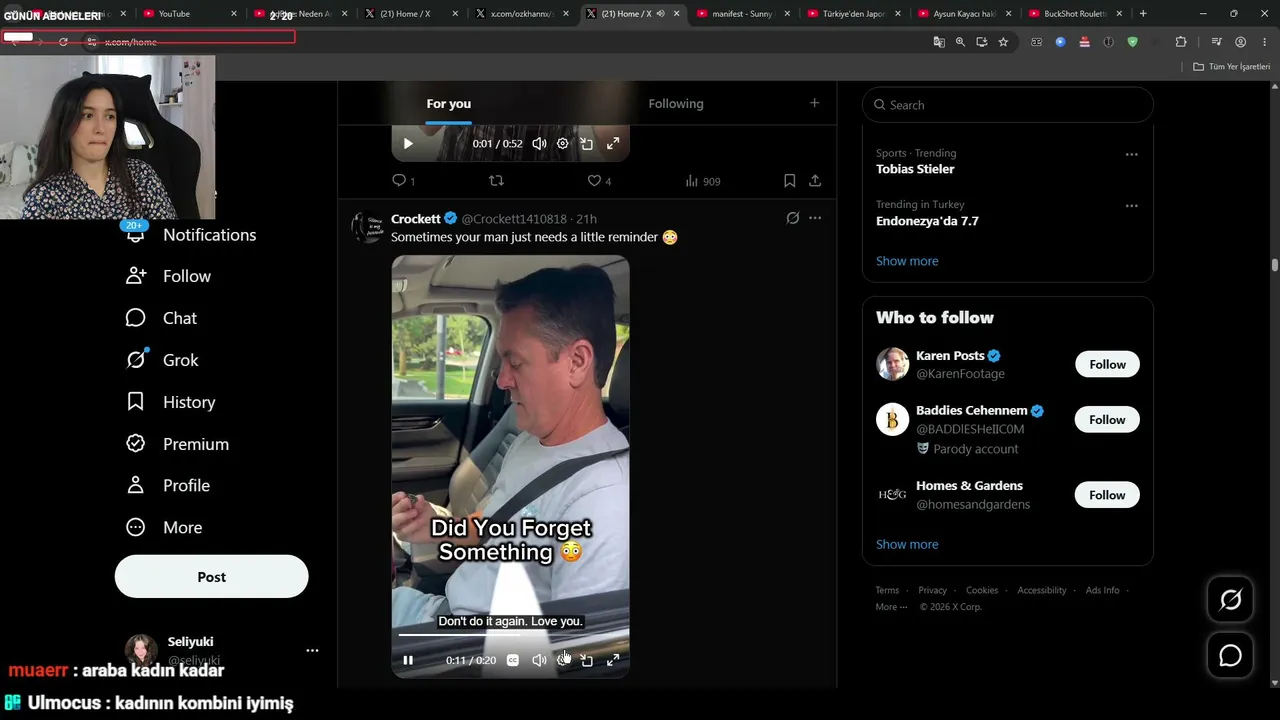Toggle closed captions on Crockett video
This screenshot has width=1280, height=720.
point(513,660)
